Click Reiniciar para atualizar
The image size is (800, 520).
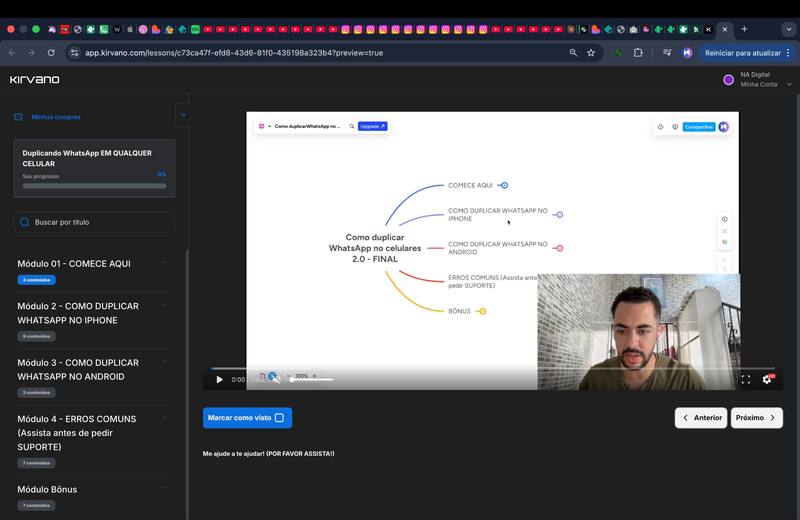(742, 53)
